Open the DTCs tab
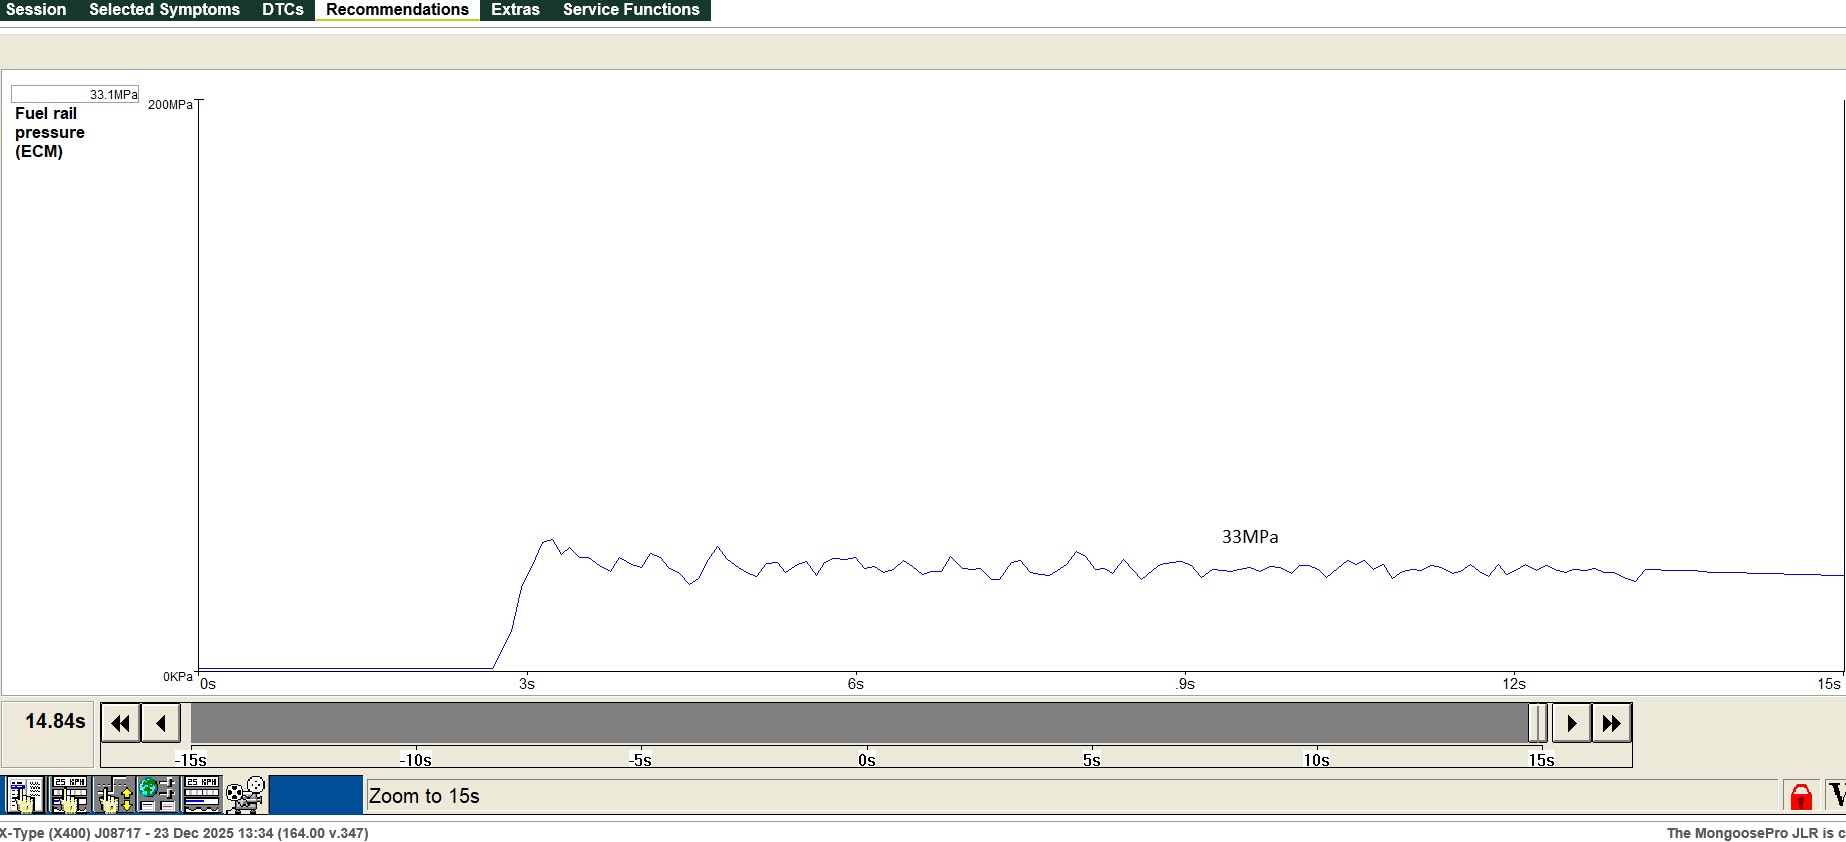This screenshot has height=842, width=1846. (283, 10)
